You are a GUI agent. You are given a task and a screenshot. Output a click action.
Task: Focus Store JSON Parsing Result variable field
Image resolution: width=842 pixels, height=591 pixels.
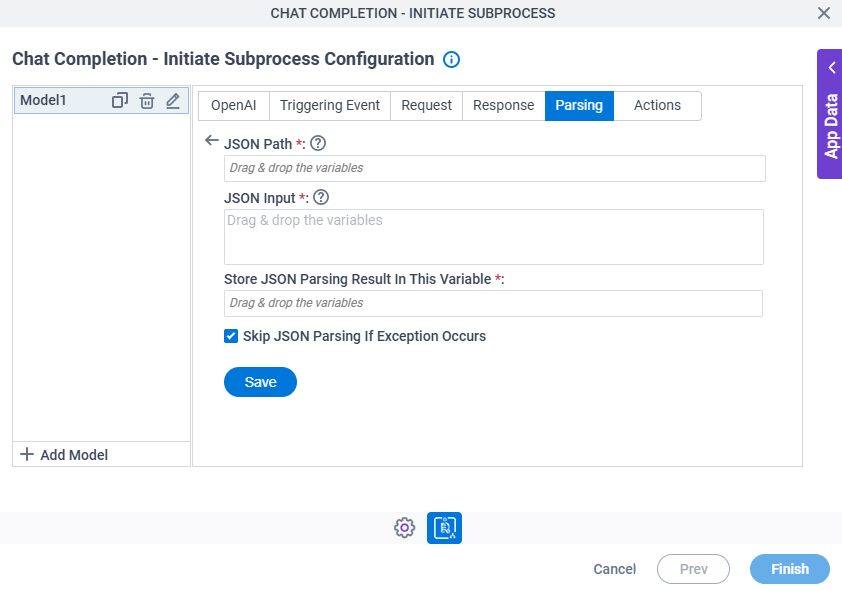pos(493,303)
